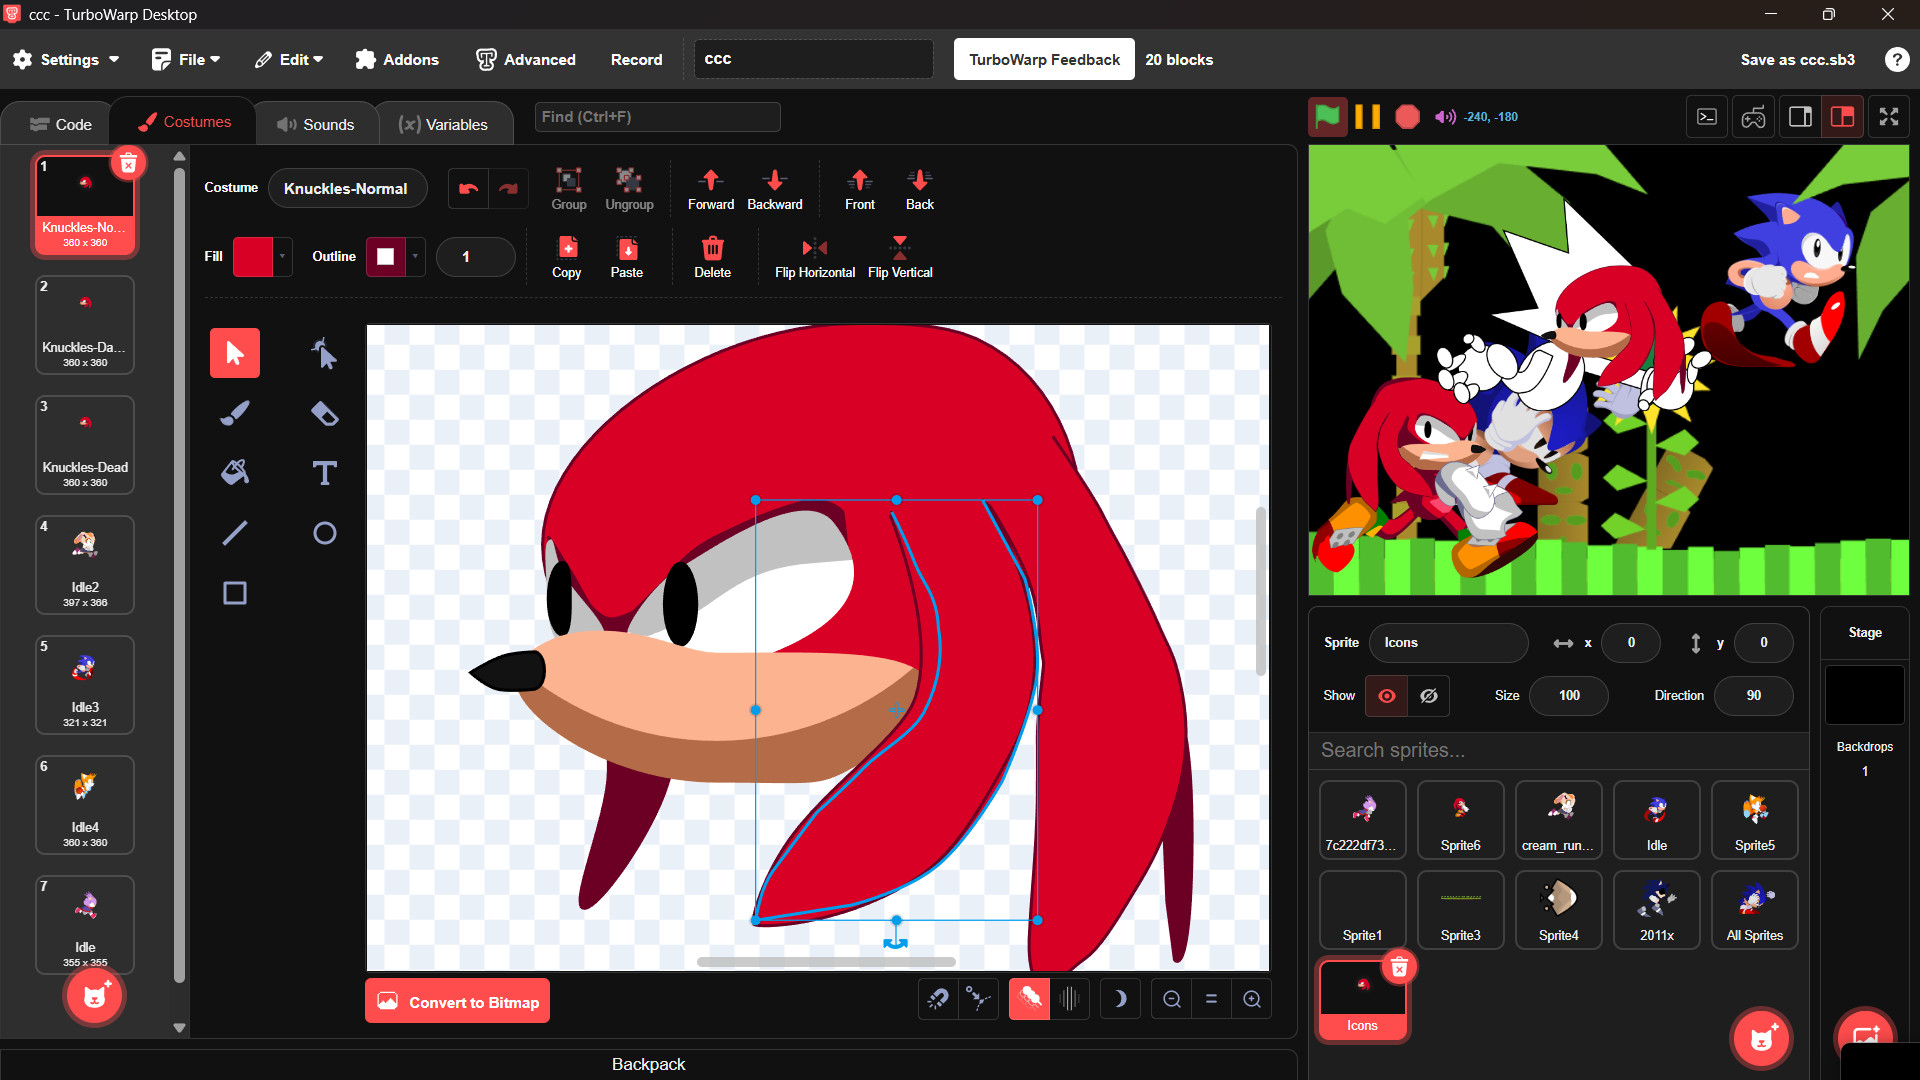The width and height of the screenshot is (1920, 1080).
Task: Send selection to Back
Action: [x=920, y=189]
